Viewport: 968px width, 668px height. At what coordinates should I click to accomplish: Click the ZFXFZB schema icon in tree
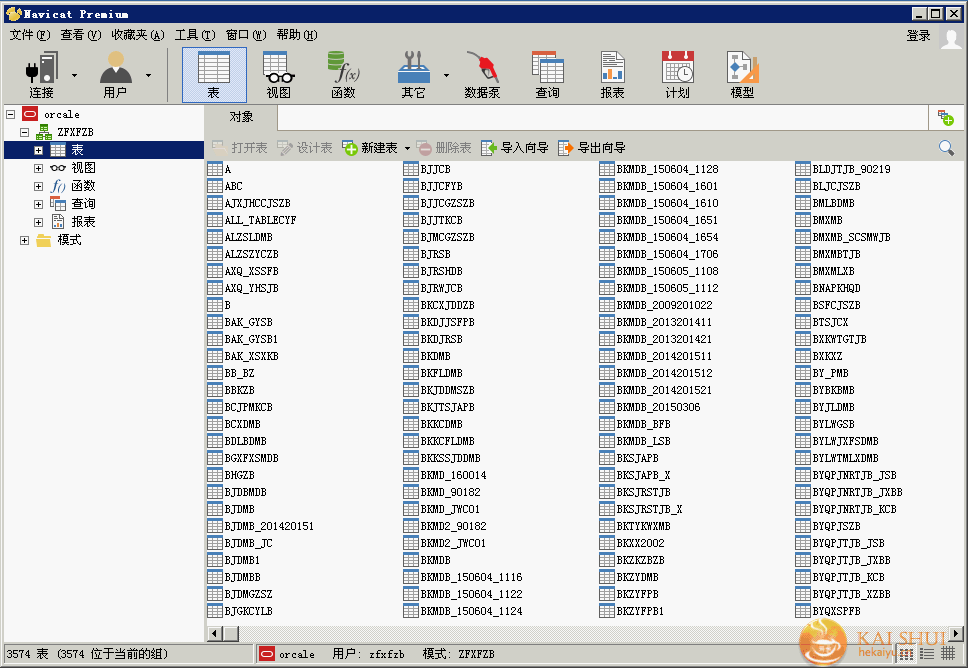coord(43,132)
